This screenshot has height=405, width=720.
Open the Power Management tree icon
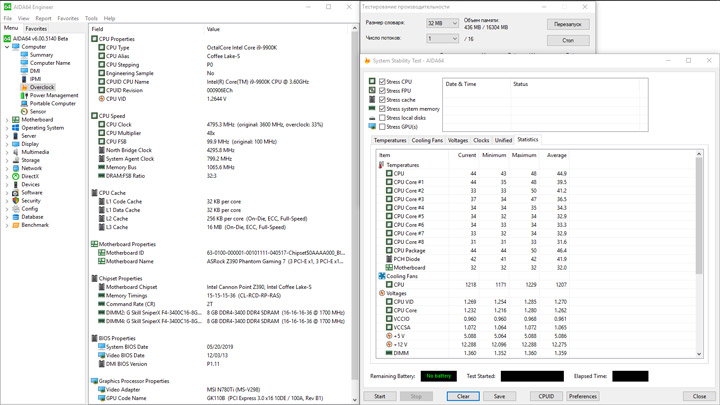pos(25,95)
